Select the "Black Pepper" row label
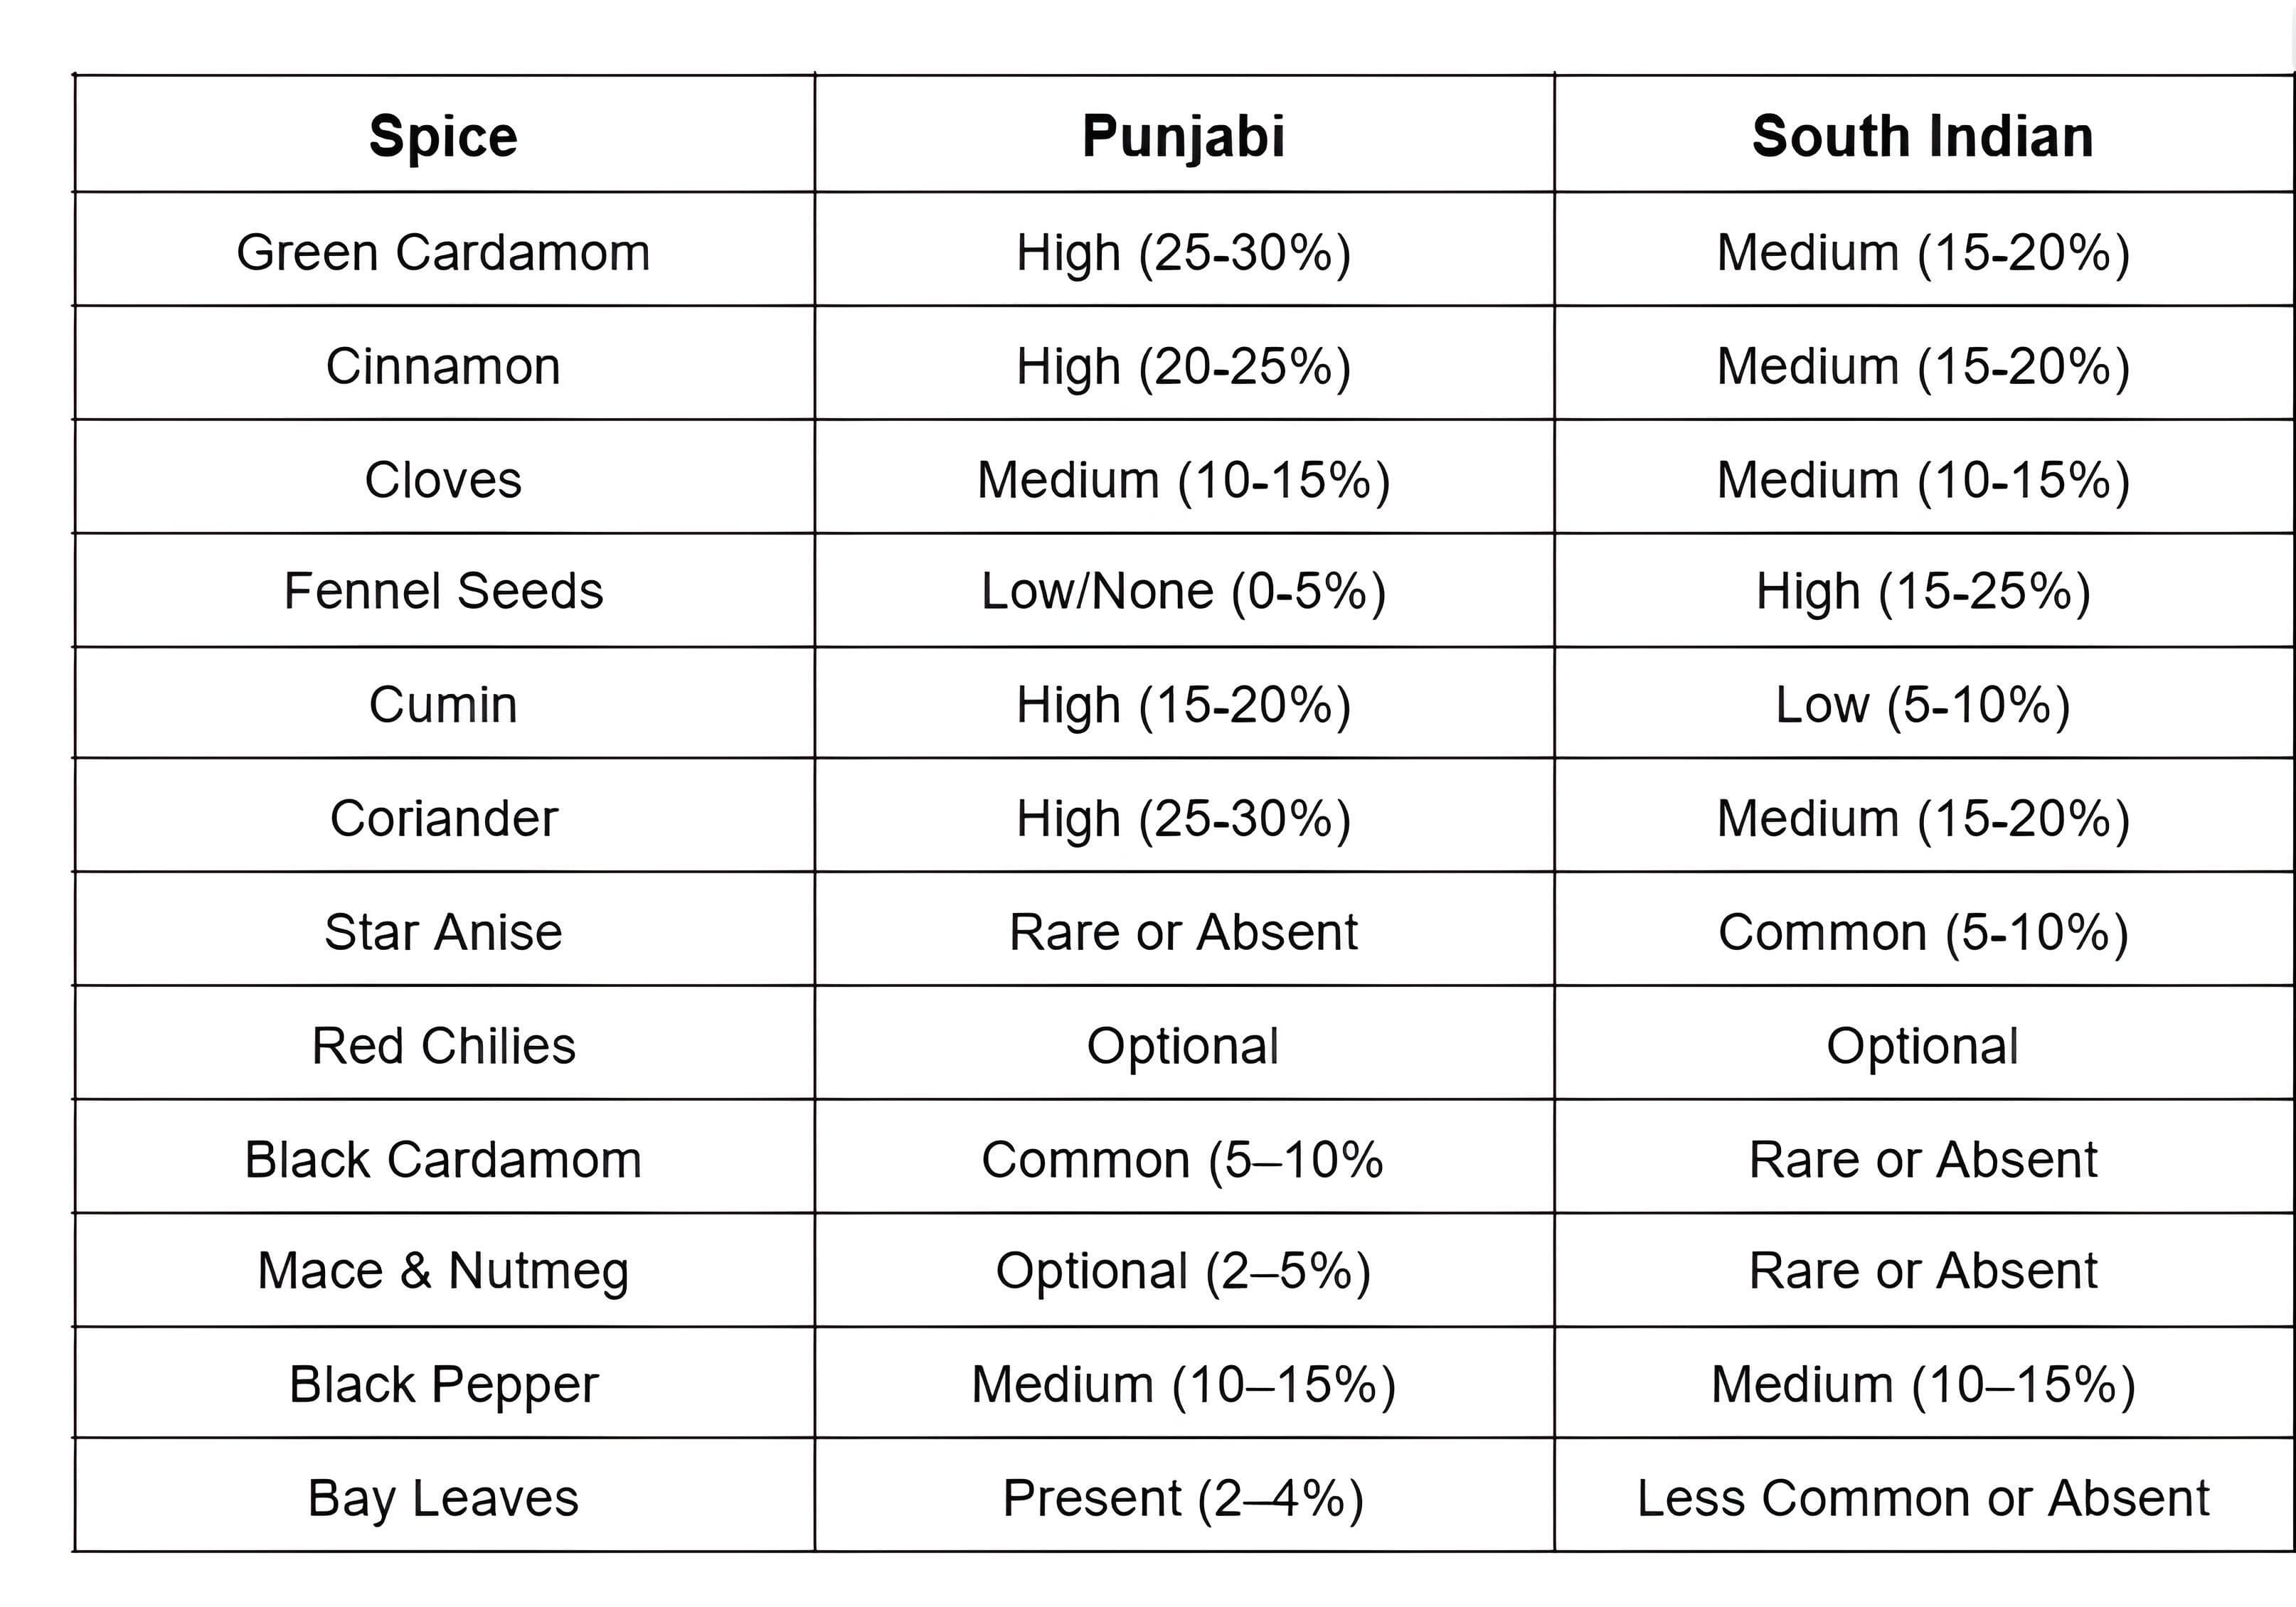This screenshot has height=1607, width=2296. point(443,1385)
